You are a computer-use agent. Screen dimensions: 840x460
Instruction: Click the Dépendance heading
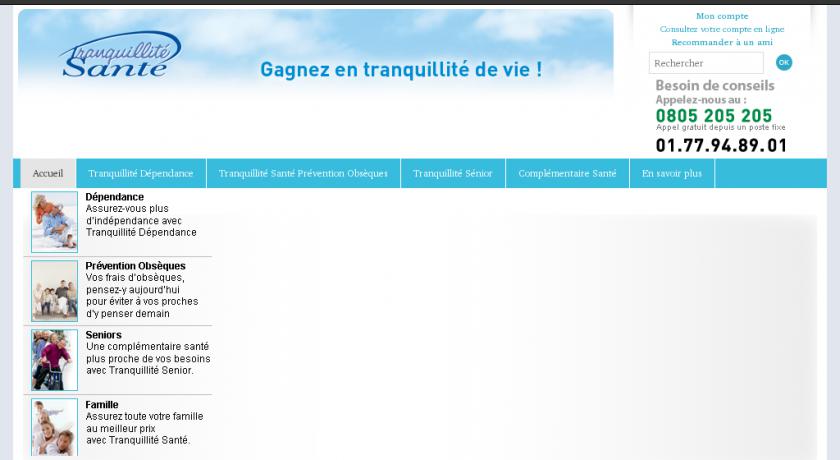click(x=115, y=197)
